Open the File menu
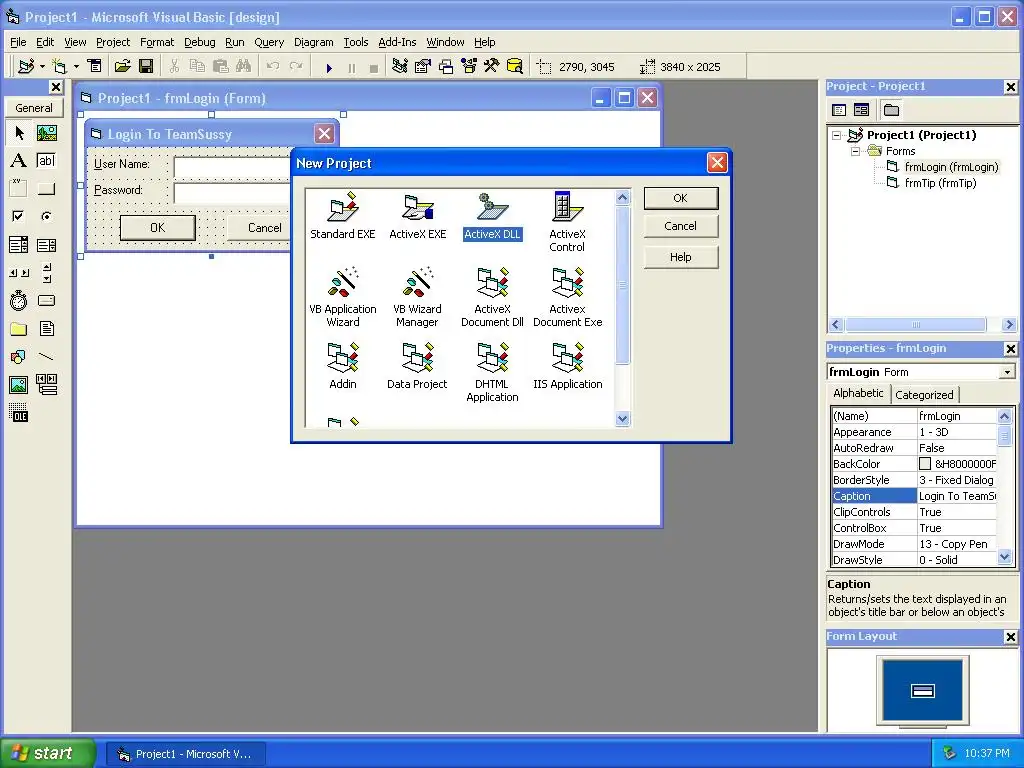 18,42
